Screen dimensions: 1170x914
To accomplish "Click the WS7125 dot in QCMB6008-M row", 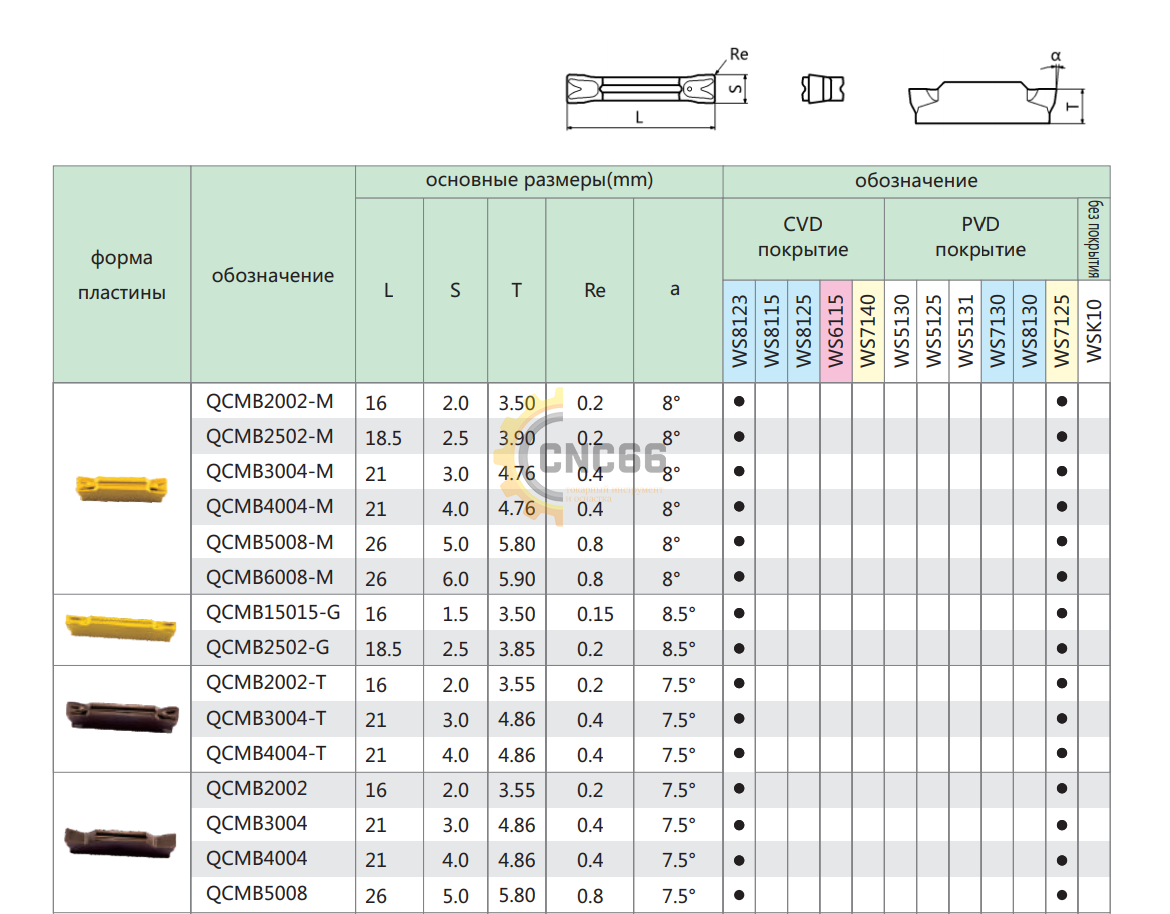I will pos(1062,577).
